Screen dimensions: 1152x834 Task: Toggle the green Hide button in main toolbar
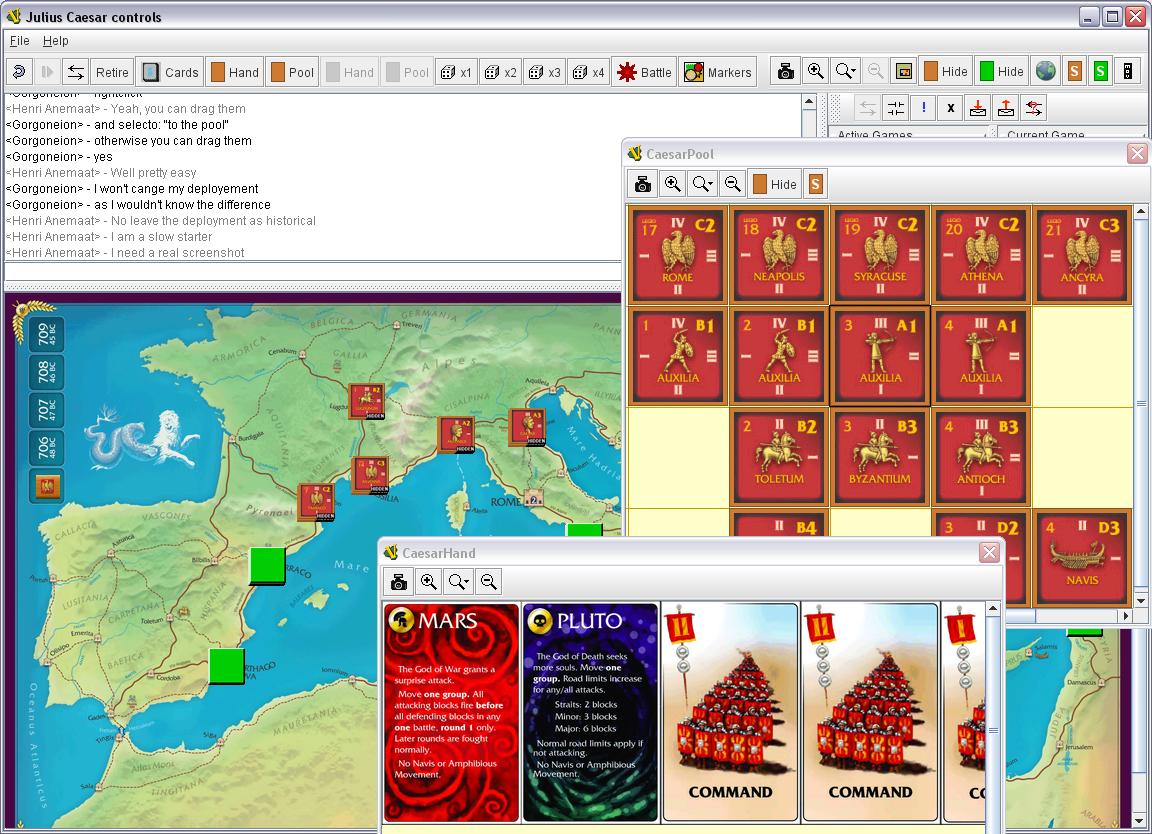[1002, 71]
